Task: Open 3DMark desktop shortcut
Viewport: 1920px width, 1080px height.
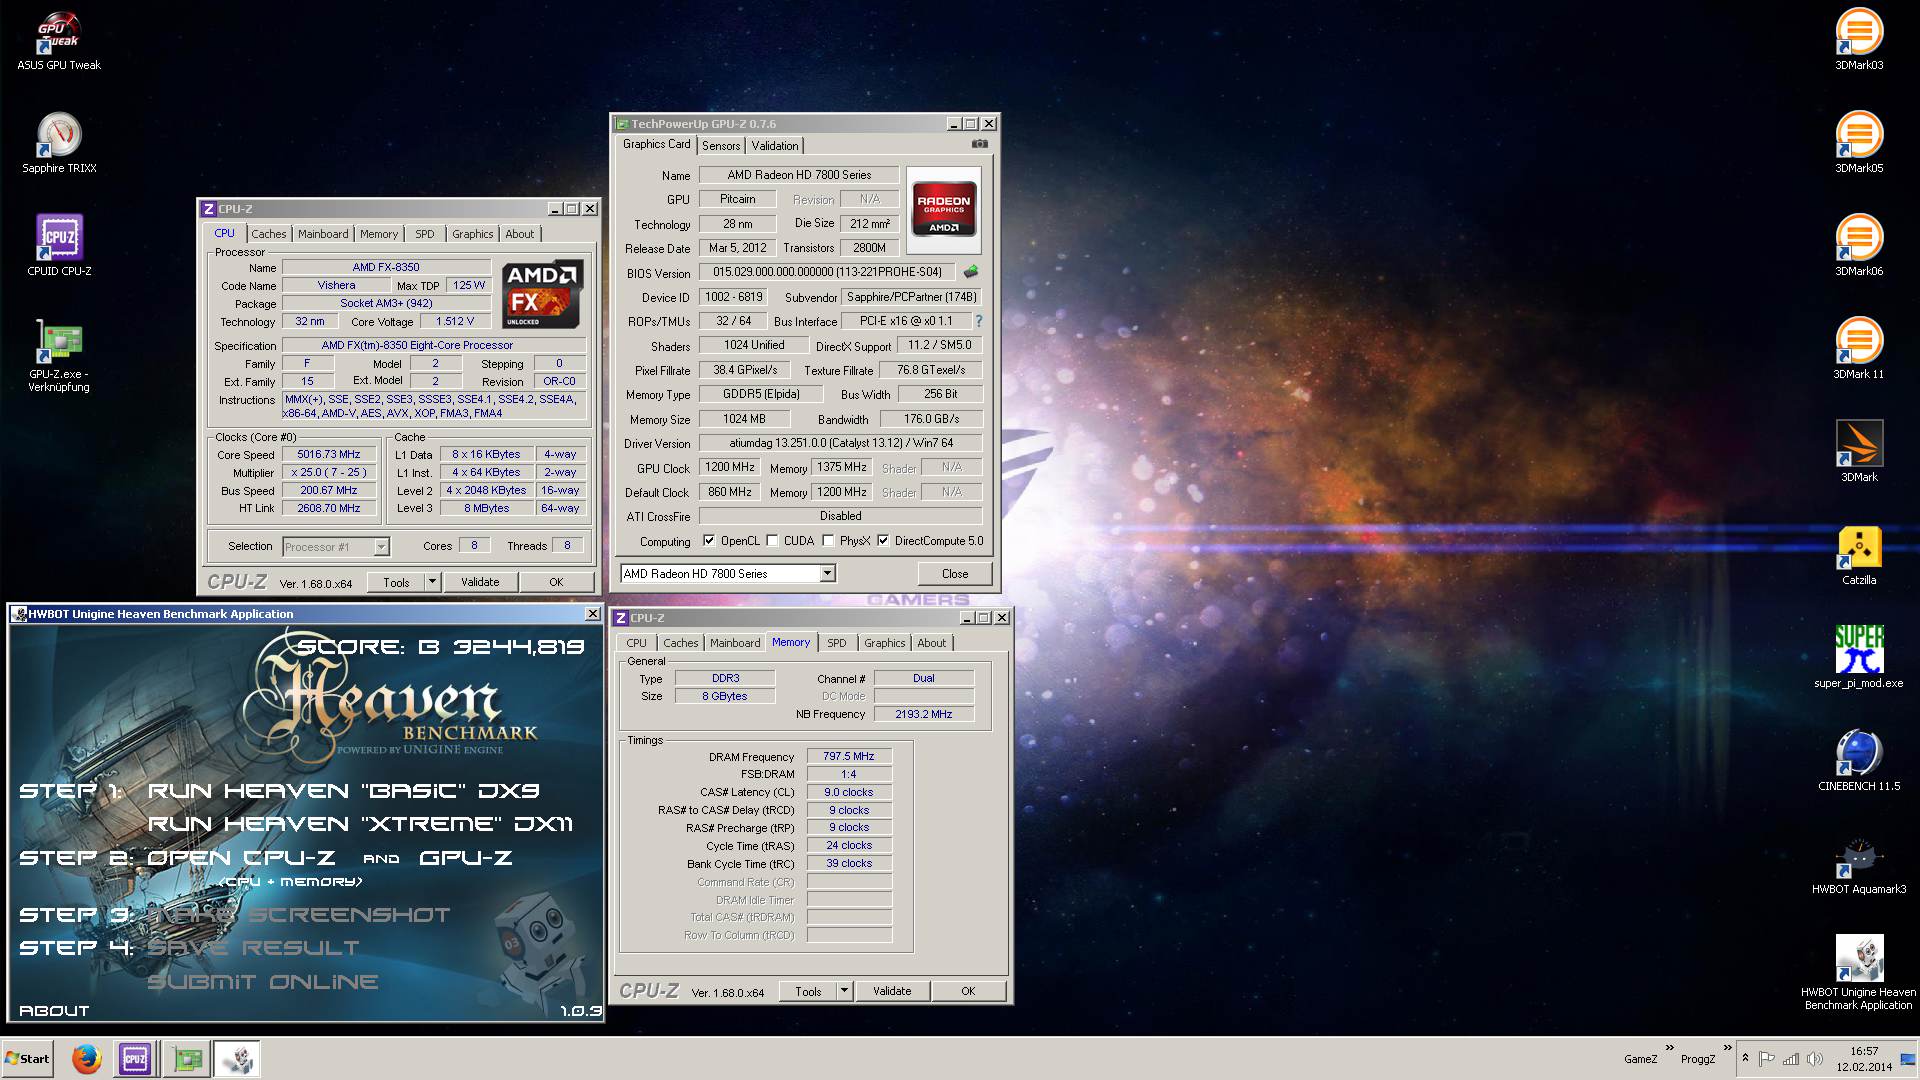Action: click(x=1859, y=451)
